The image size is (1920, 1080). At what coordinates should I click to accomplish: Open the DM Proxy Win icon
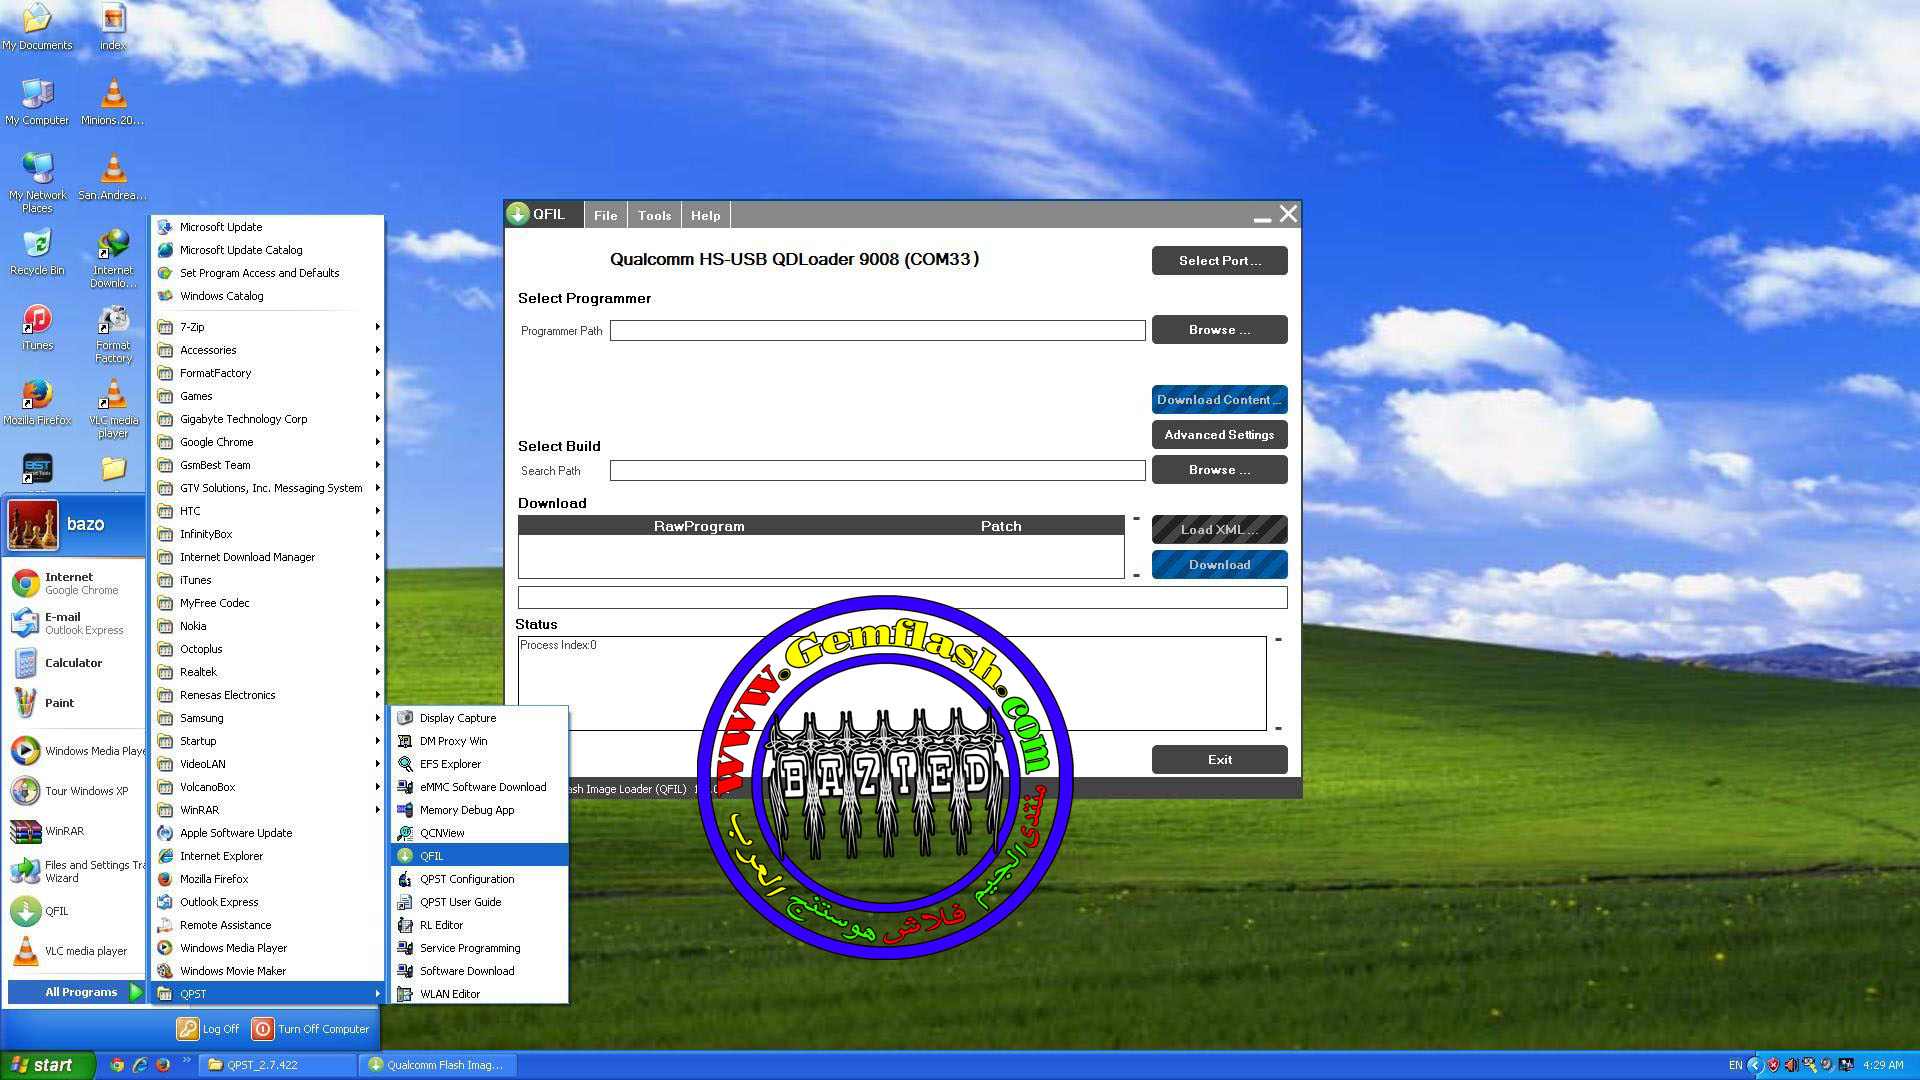pos(405,741)
